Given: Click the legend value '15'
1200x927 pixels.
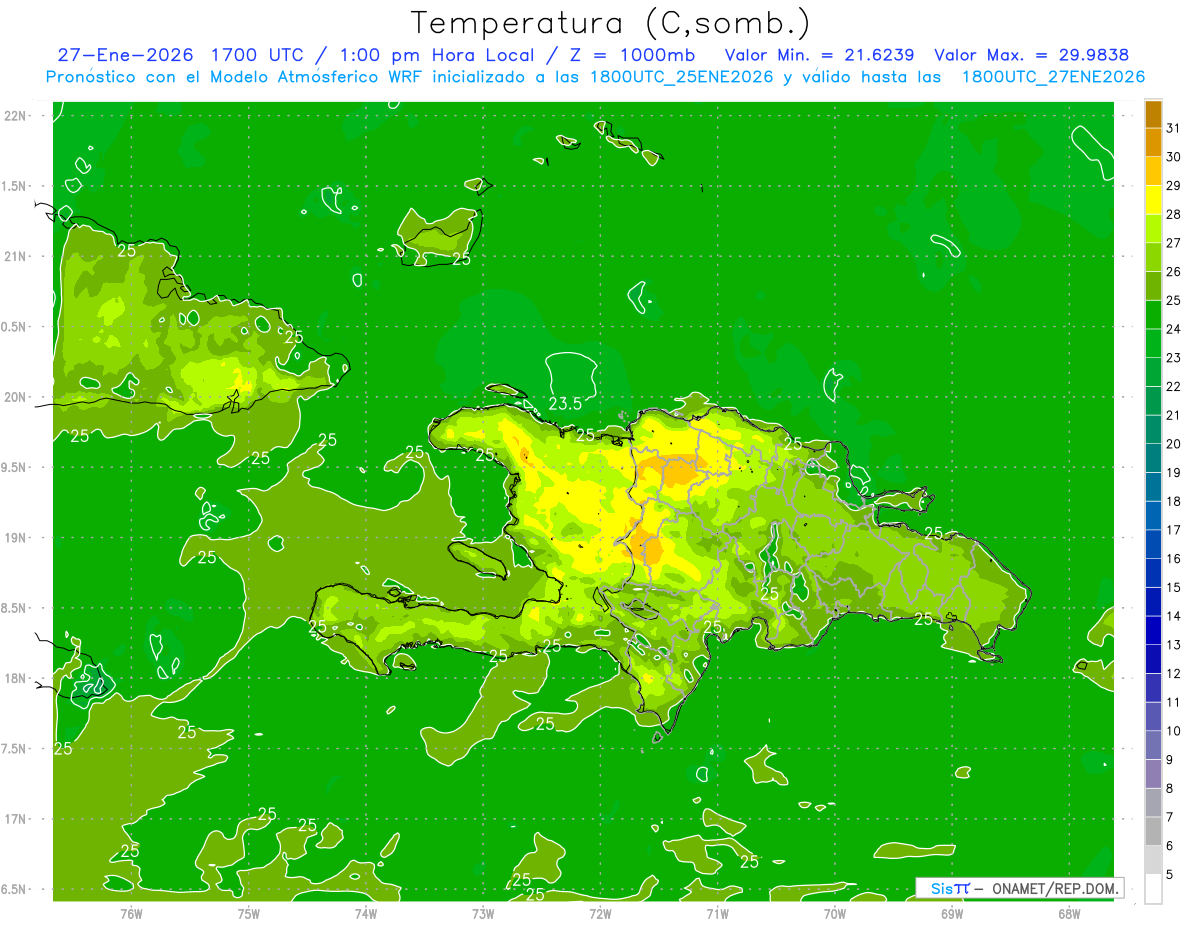Looking at the screenshot, I should [1174, 588].
